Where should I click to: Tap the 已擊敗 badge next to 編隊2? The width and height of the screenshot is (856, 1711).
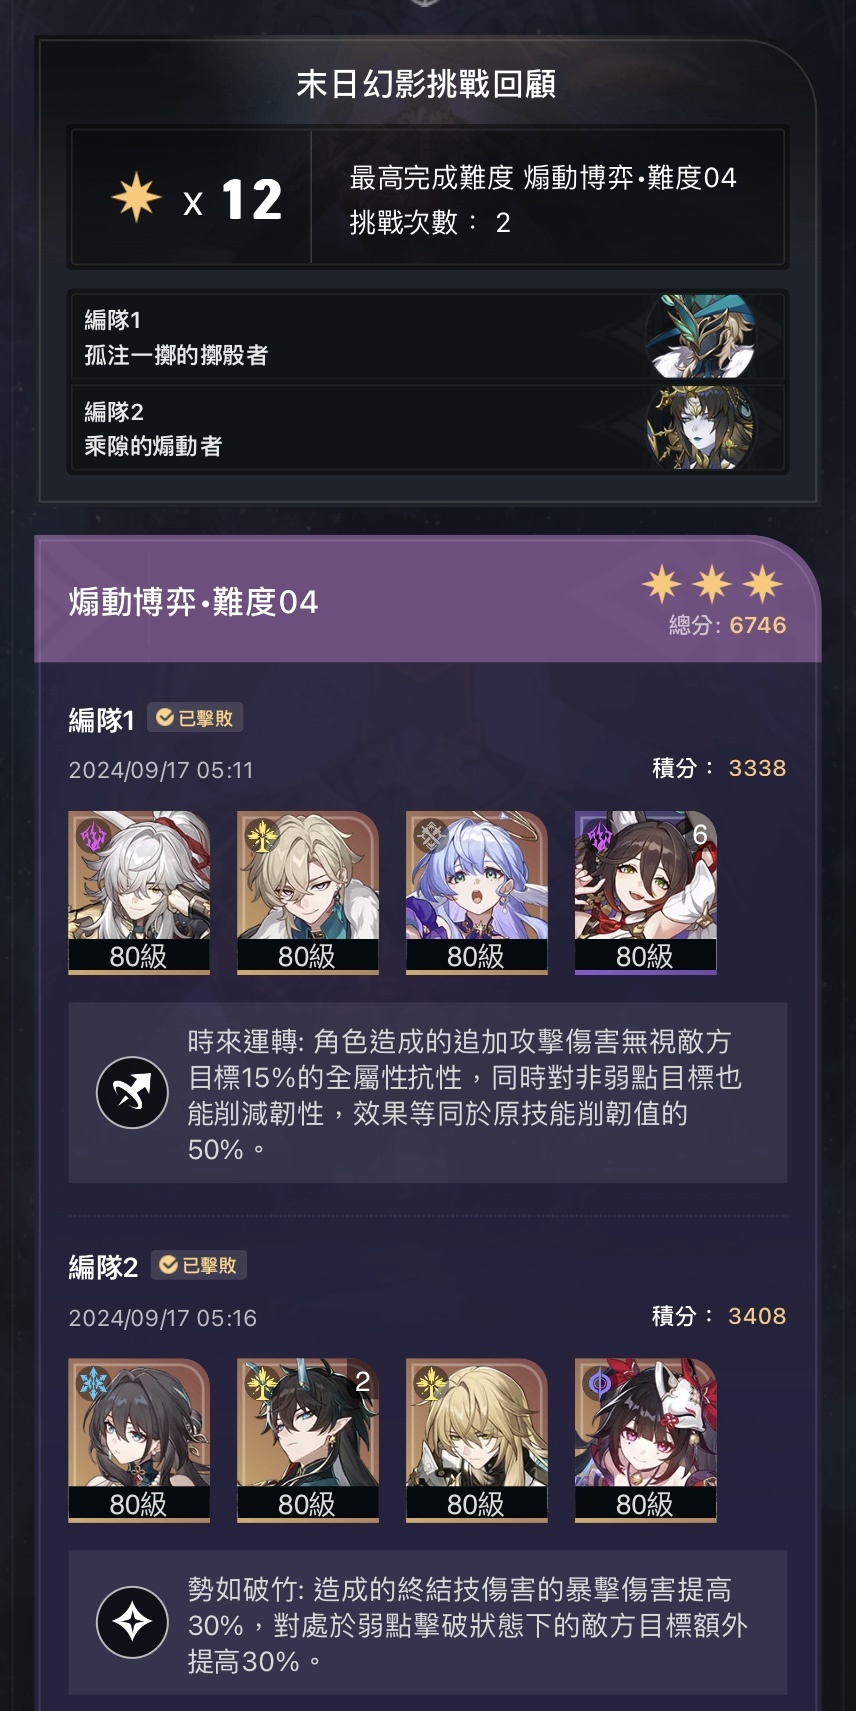tap(198, 1265)
